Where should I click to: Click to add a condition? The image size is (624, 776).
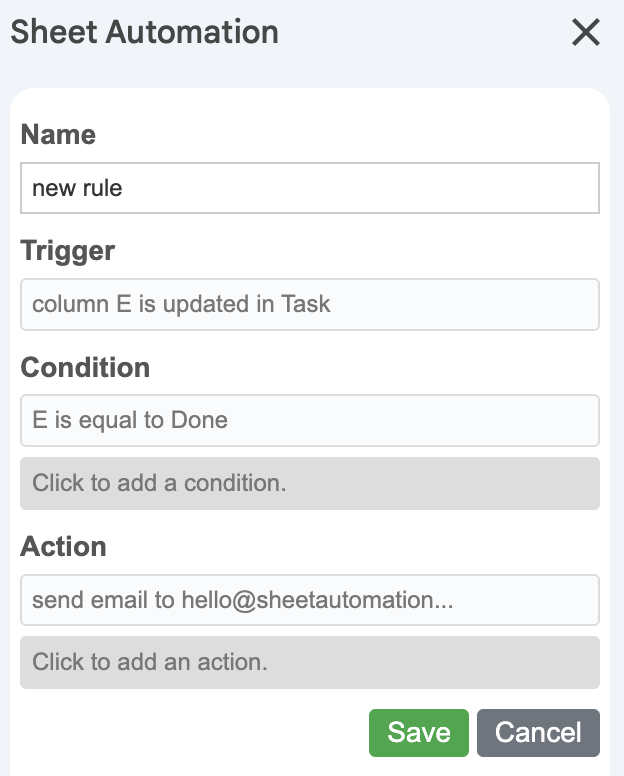tap(310, 483)
